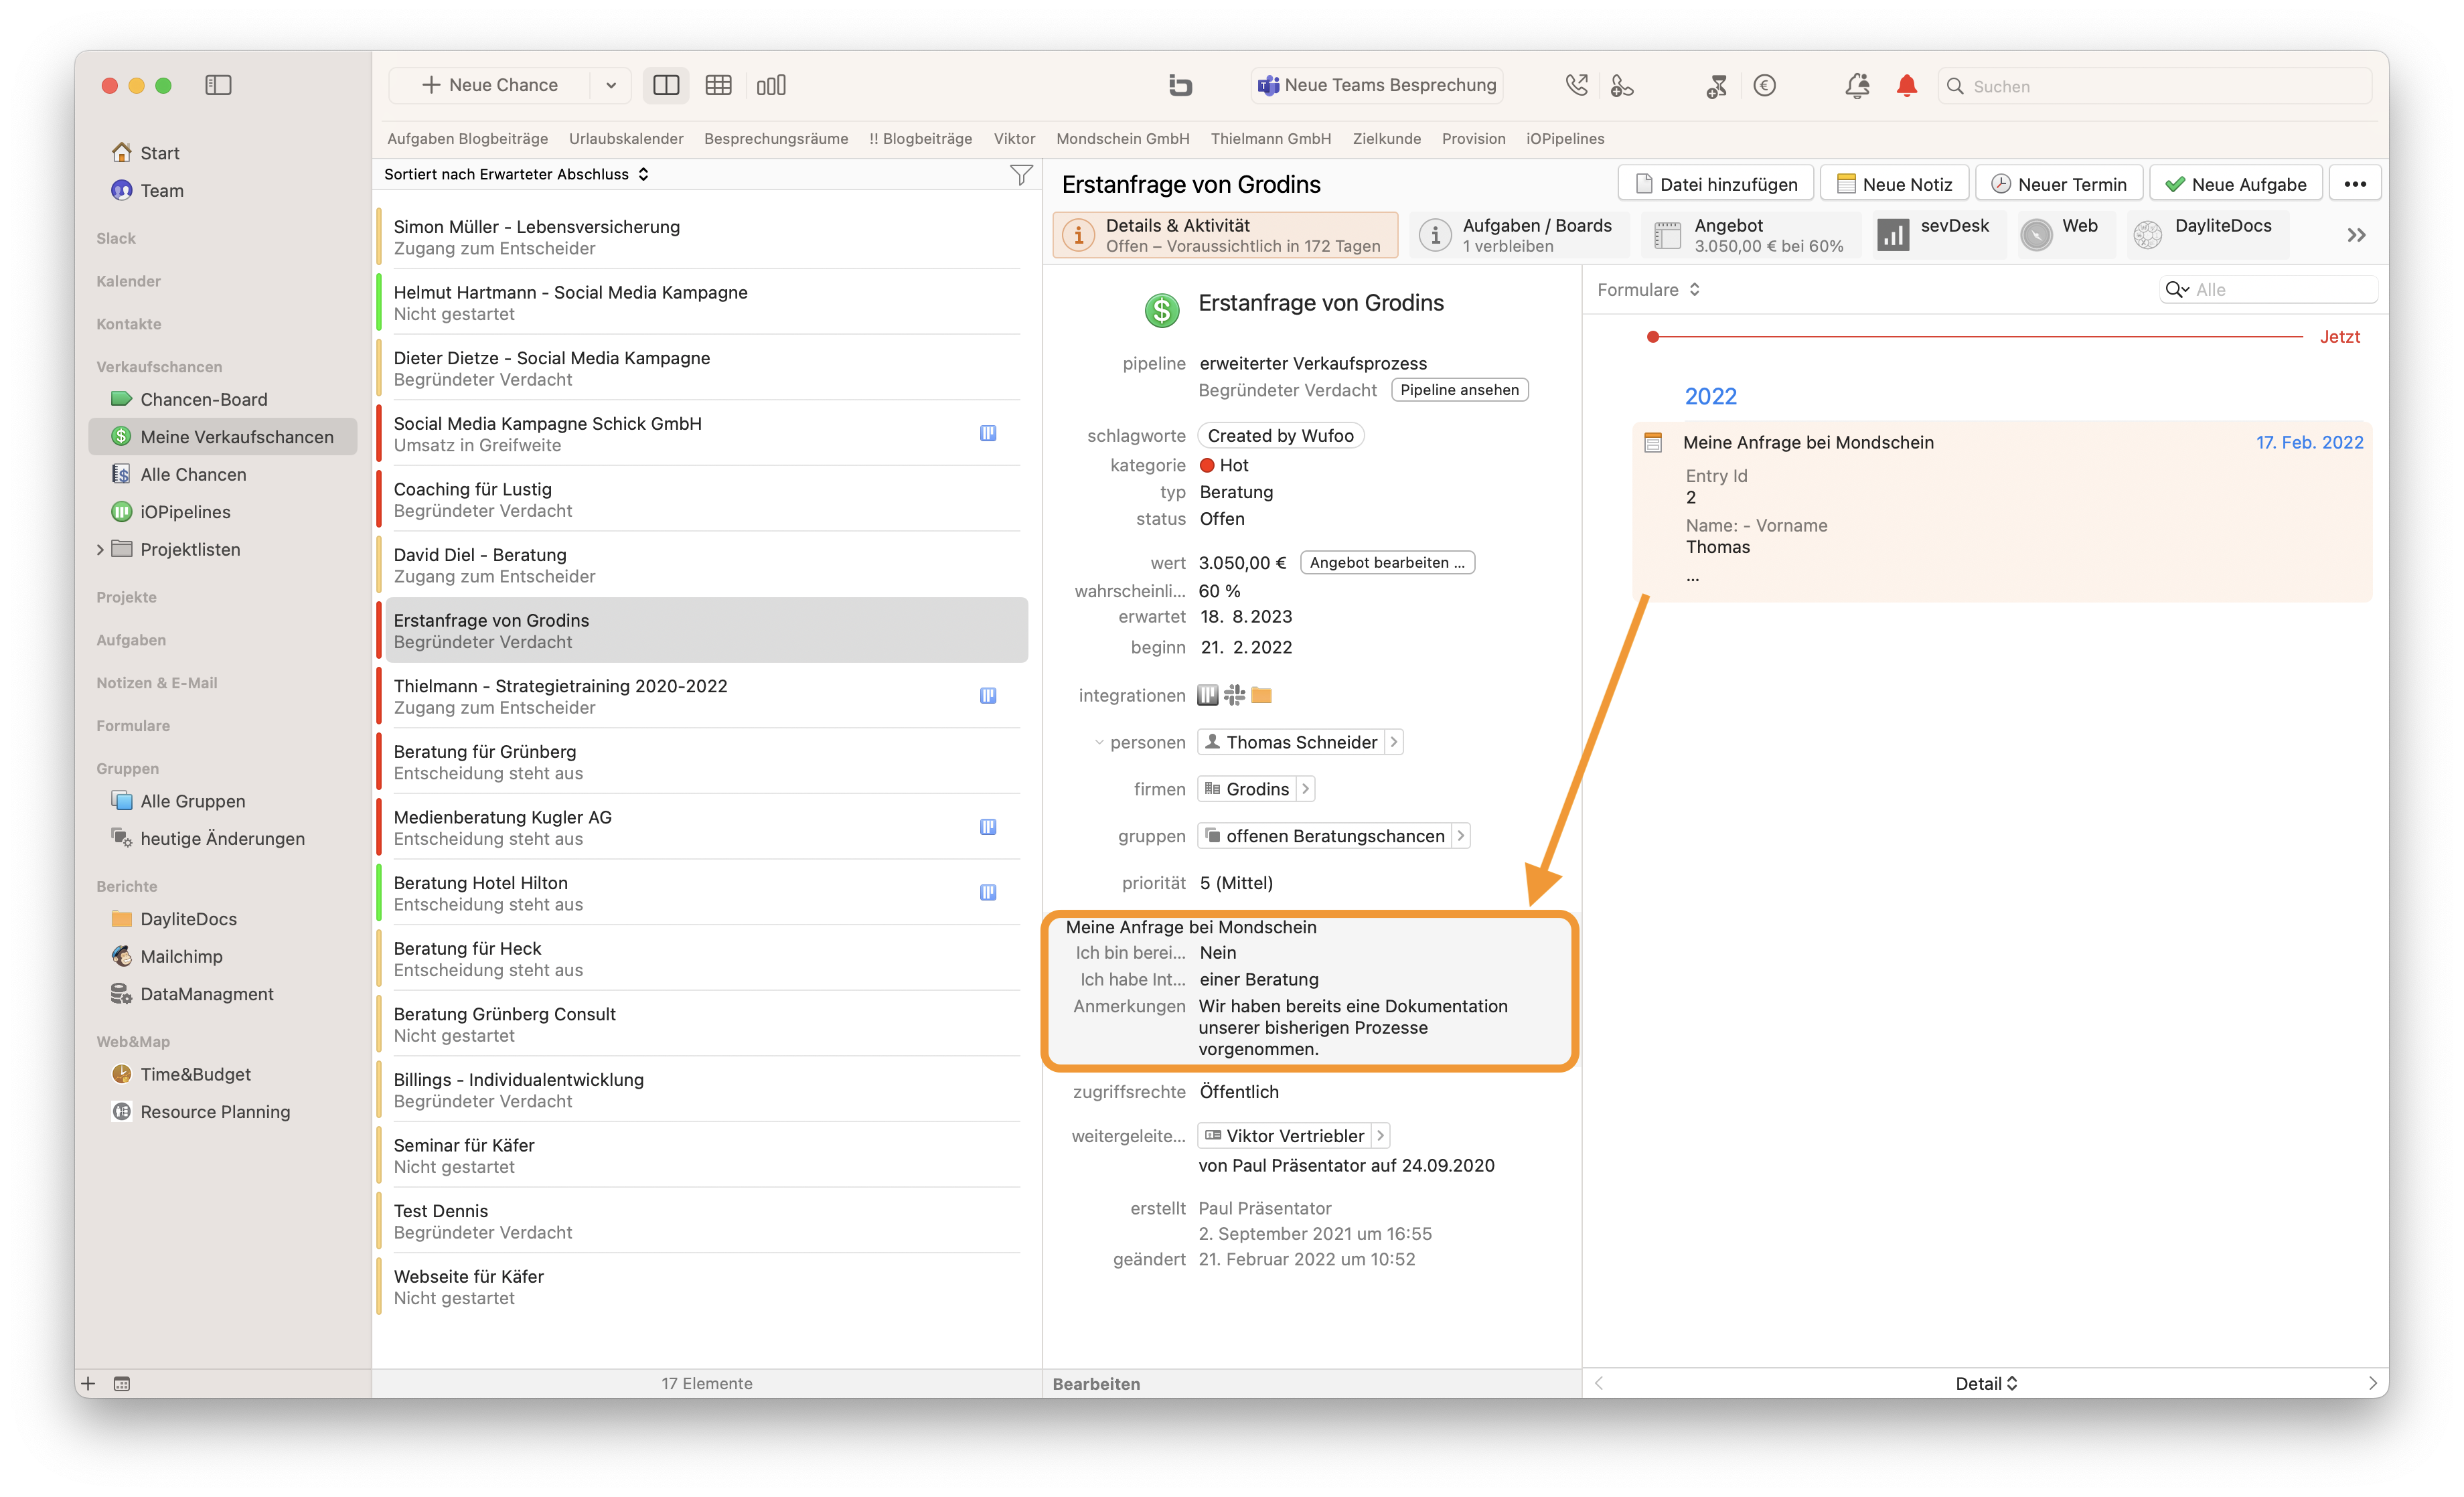Open the Start home item
This screenshot has height=1497, width=2464.
pos(160,152)
